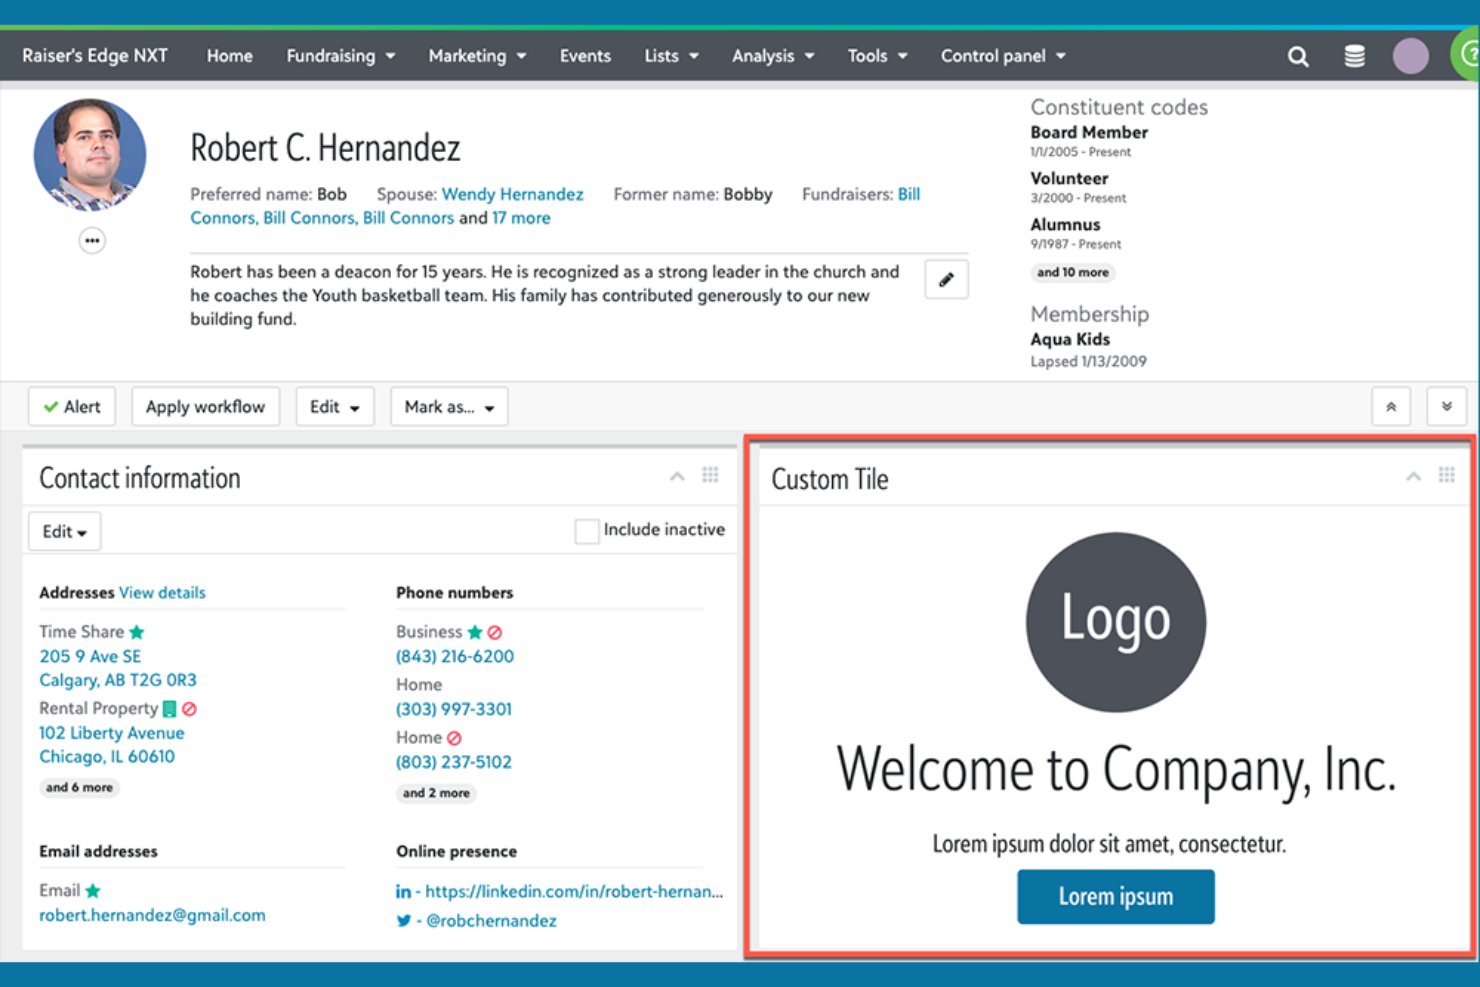Viewport: 1480px width, 987px height.
Task: Go to the Events tab
Action: point(585,56)
